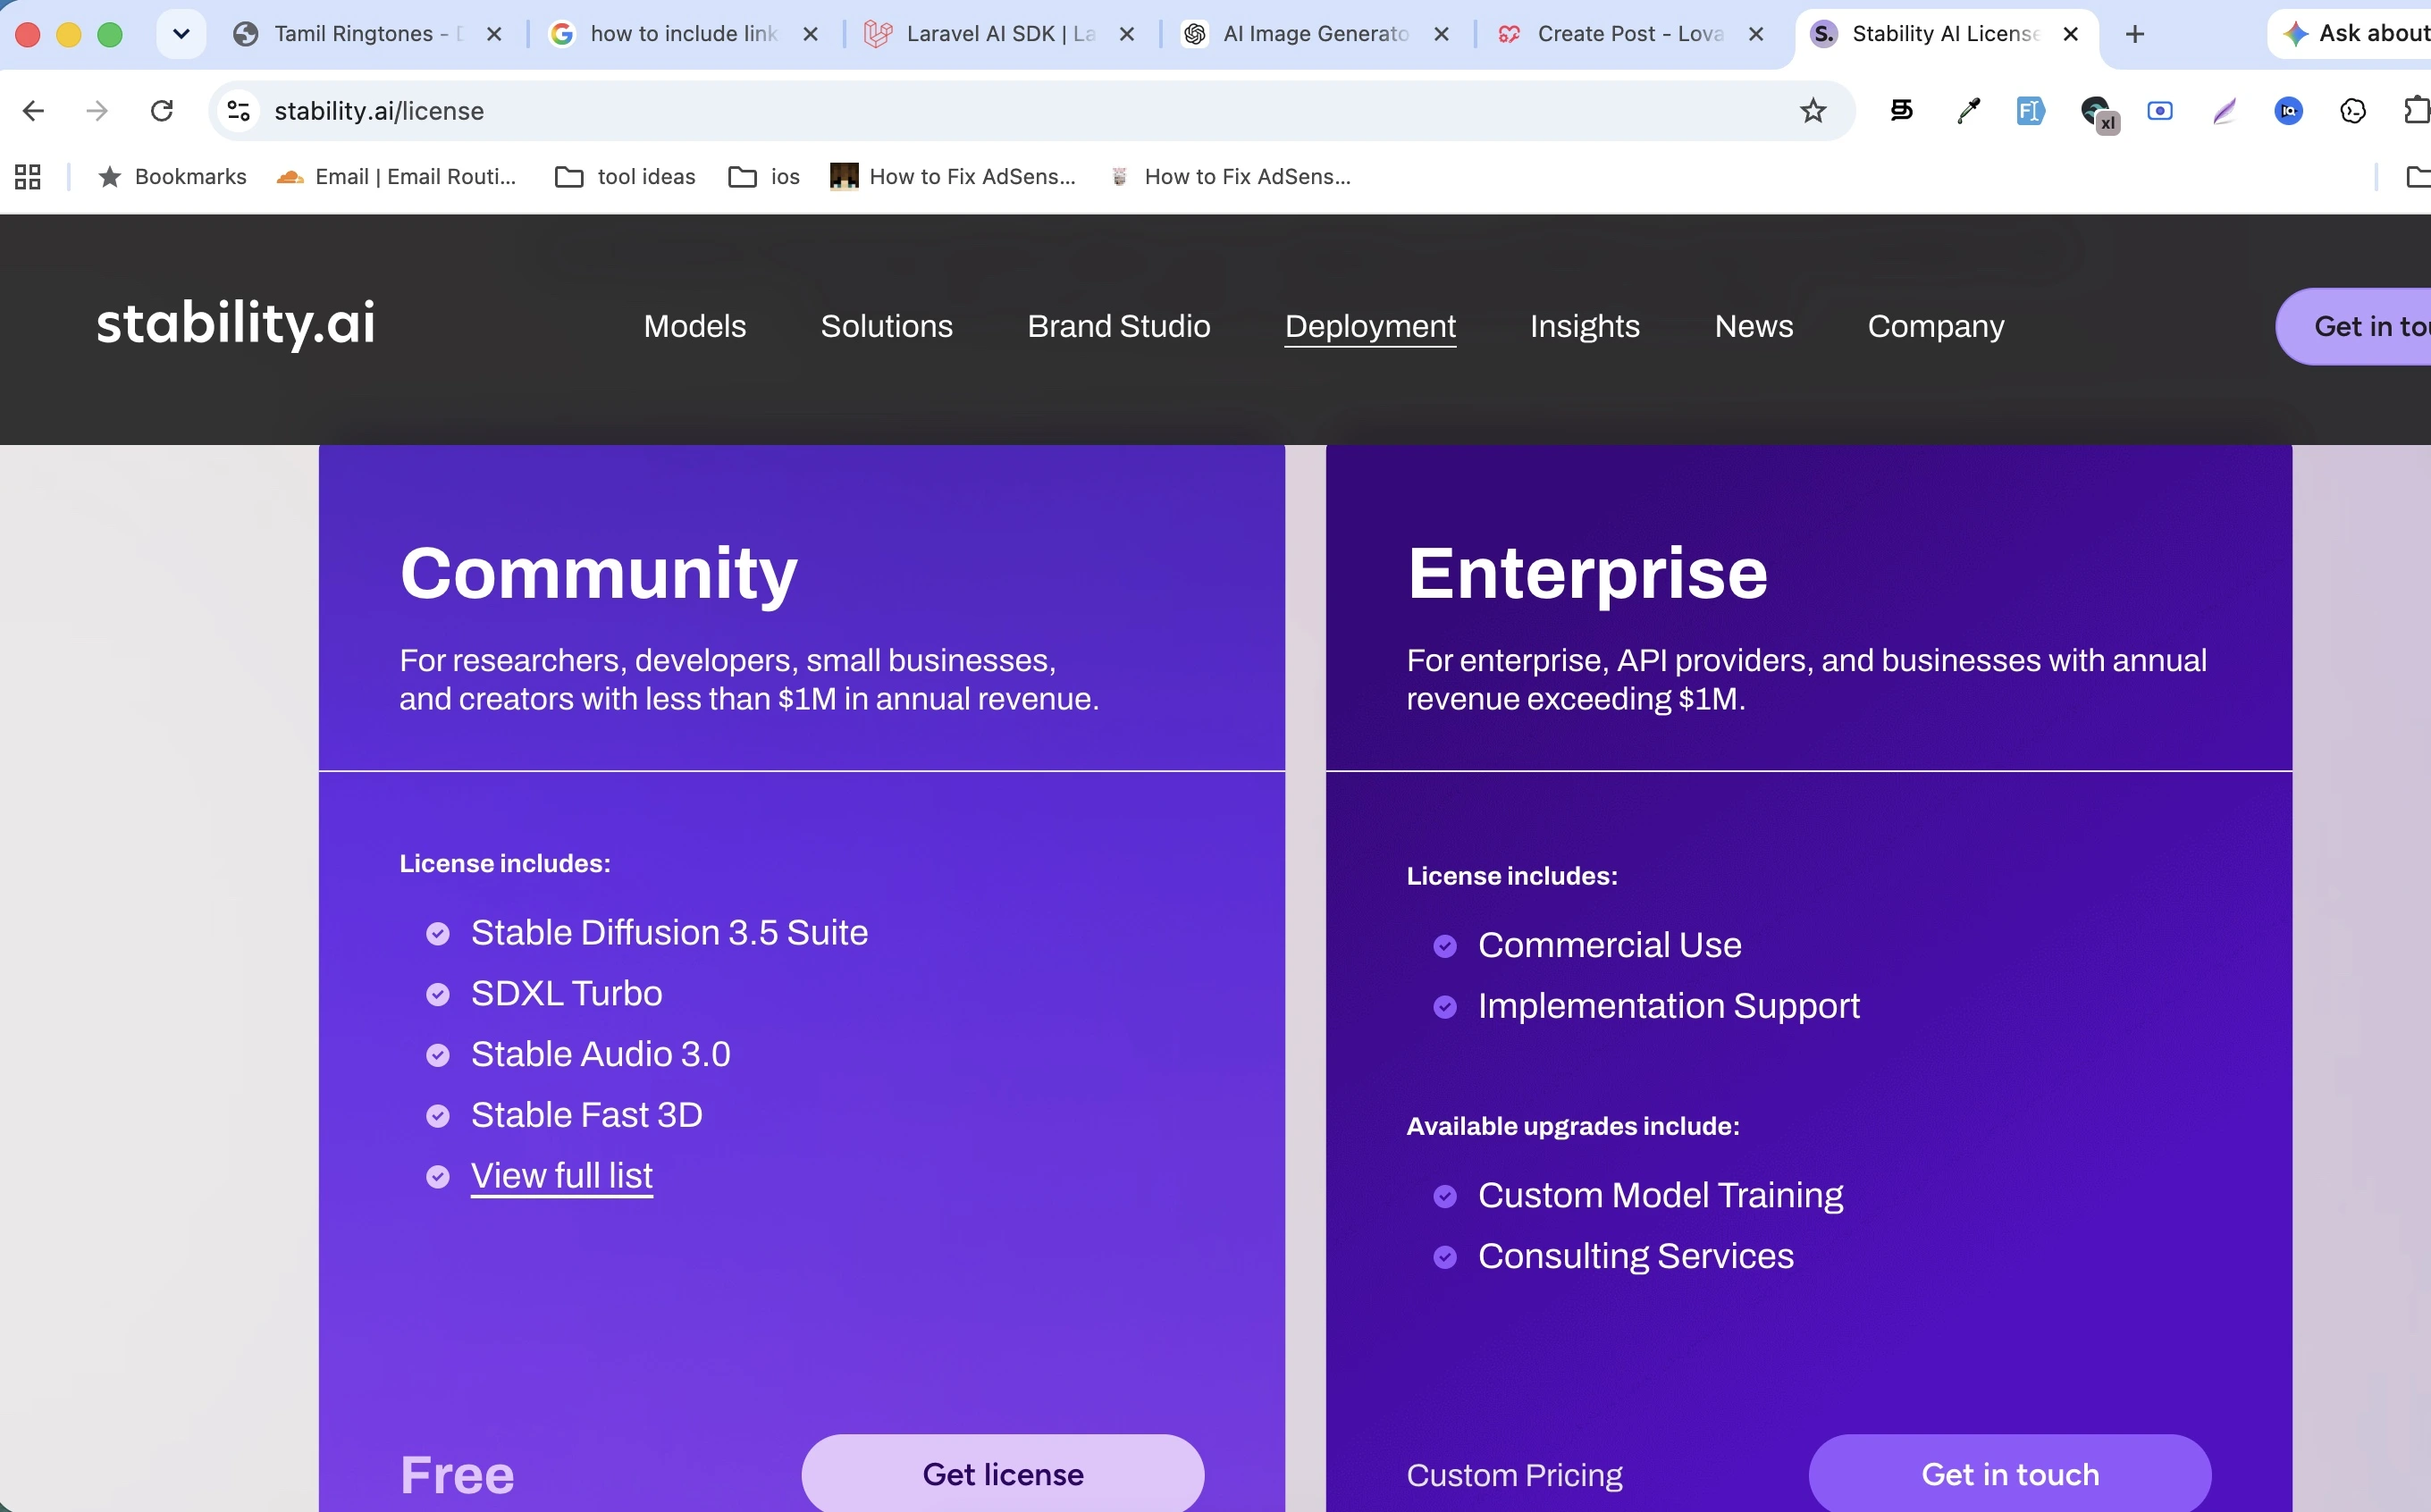
Task: Go to stability.ai home logo
Action: 236,324
